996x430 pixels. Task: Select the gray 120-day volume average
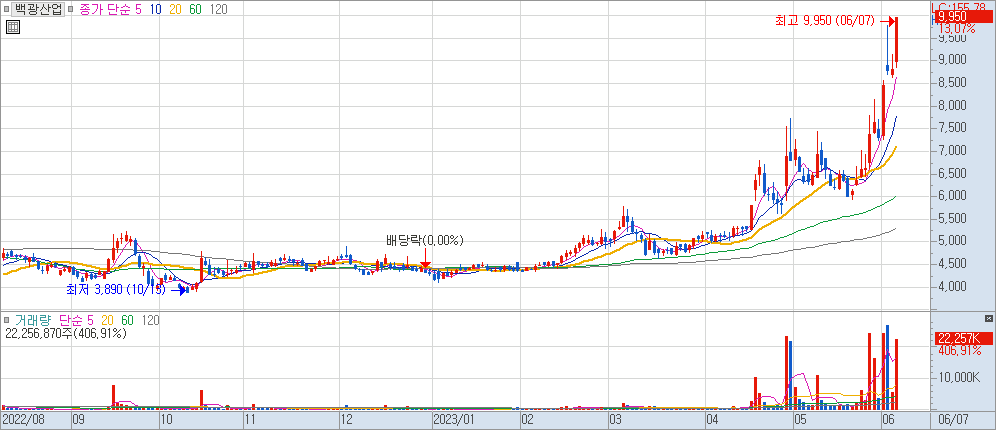pos(151,320)
